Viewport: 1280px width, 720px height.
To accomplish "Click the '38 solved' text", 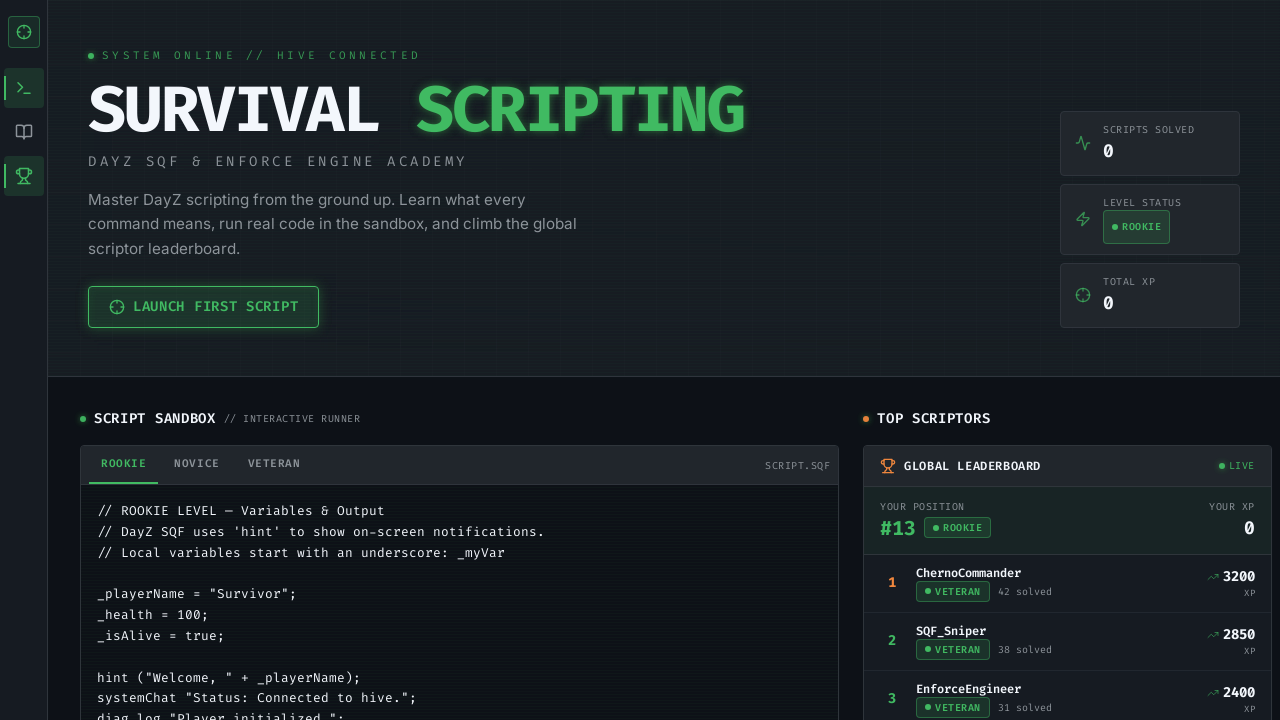I will (x=1025, y=650).
